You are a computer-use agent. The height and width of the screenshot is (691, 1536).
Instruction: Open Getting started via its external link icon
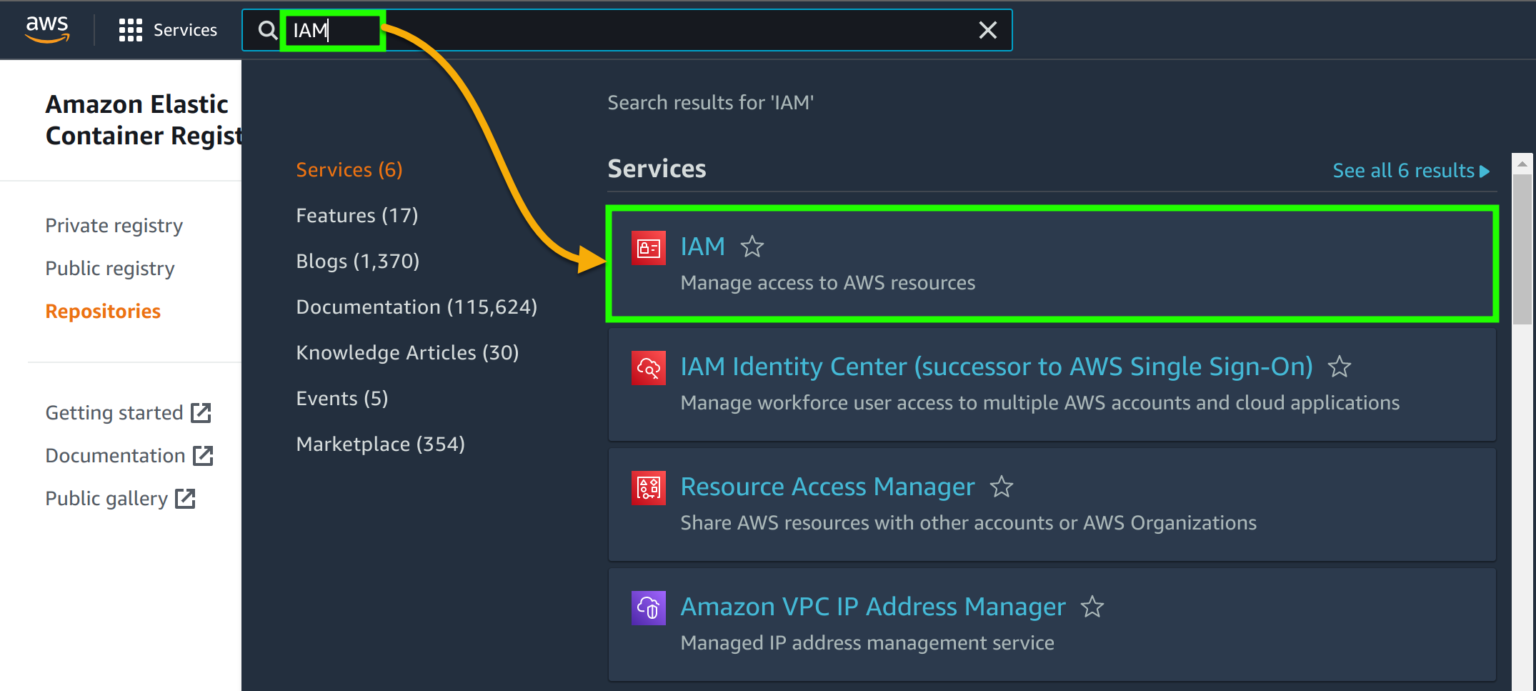[x=201, y=412]
